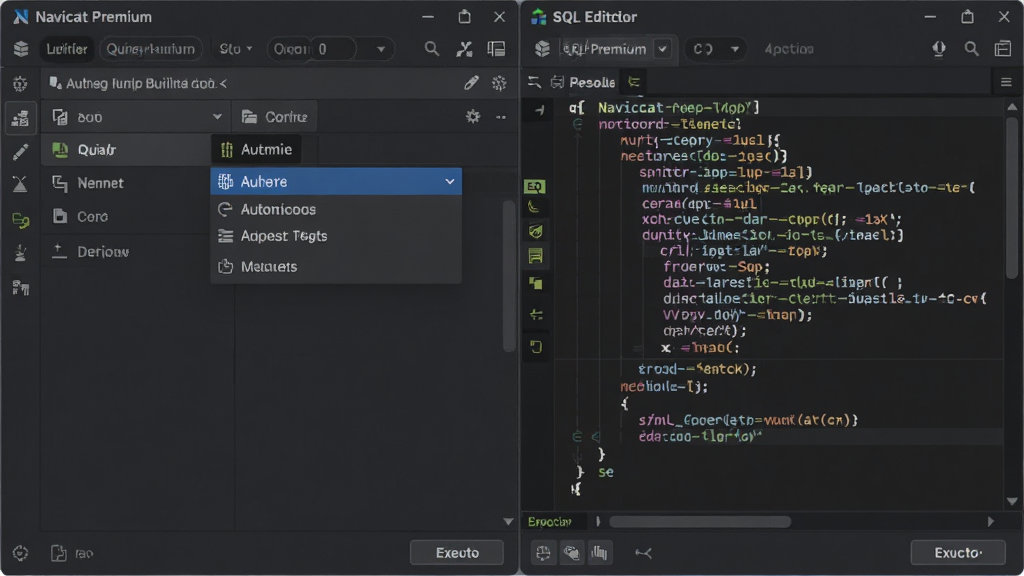Open the Ooon dropdown arrow in Navicat toolbar
Viewport: 1024px width, 576px height.
pos(381,49)
